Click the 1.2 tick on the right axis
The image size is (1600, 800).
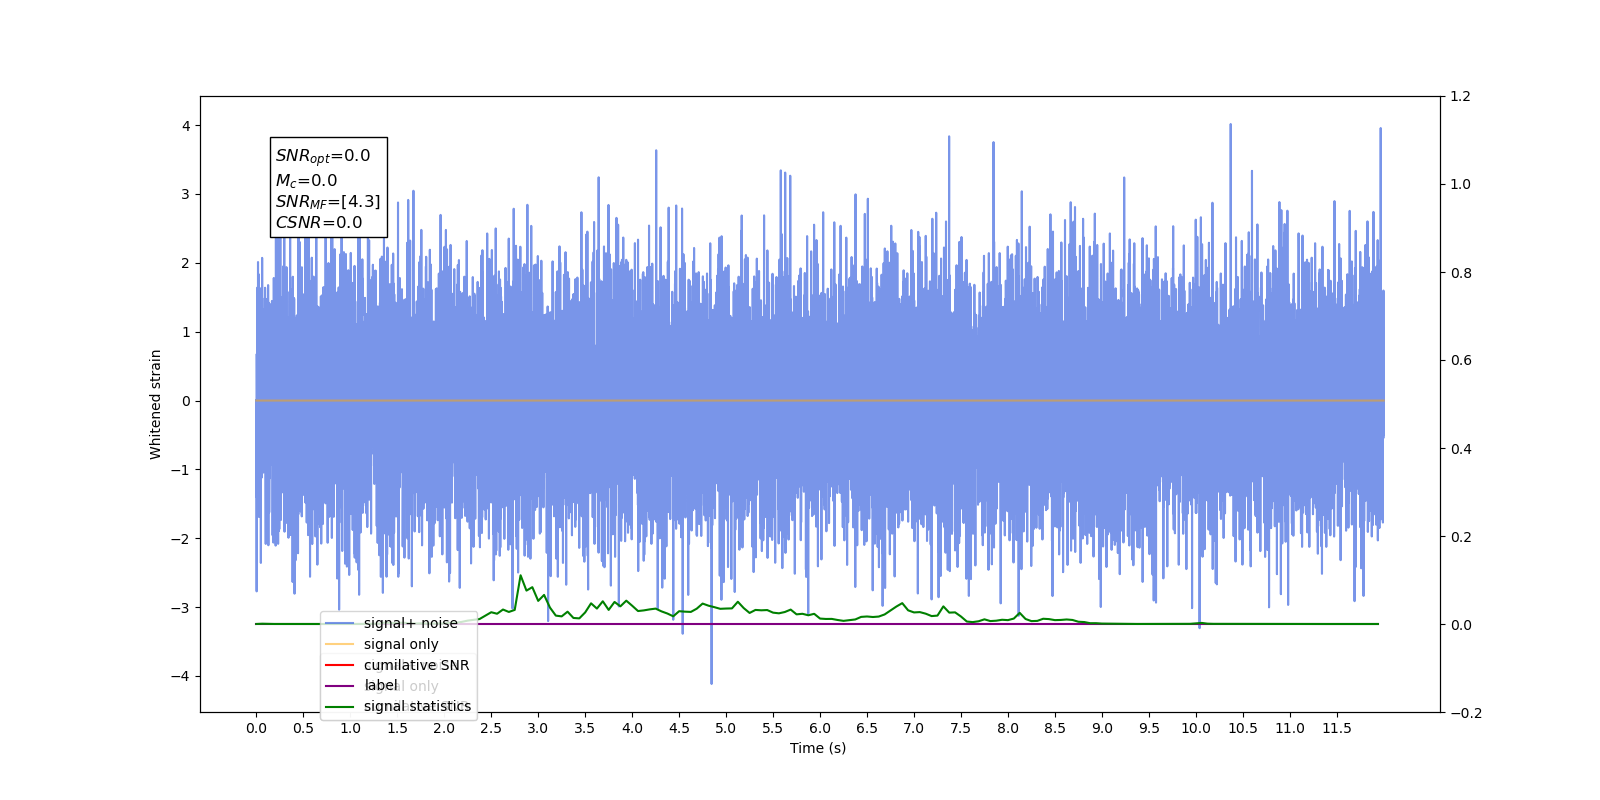coord(1461,97)
